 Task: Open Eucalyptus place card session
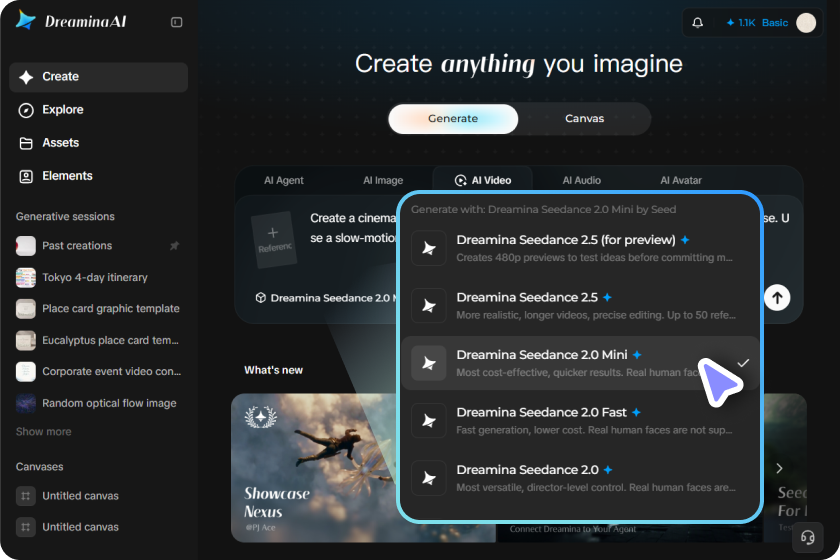[x=99, y=340]
